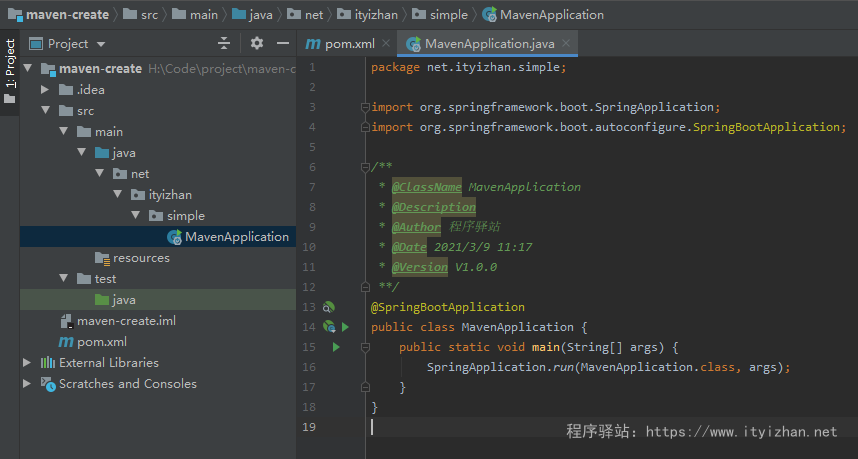Hide the Project panel with minimize icon

[x=283, y=43]
